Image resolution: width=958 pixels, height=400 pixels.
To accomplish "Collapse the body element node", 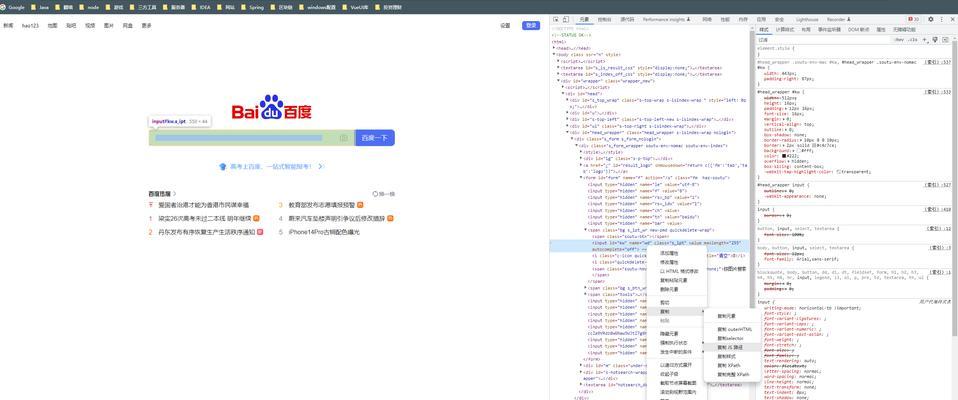I will [554, 54].
